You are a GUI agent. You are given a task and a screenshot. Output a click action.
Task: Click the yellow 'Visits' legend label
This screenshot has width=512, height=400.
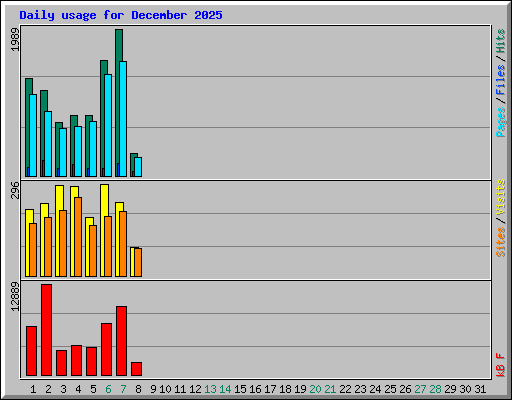tap(501, 197)
